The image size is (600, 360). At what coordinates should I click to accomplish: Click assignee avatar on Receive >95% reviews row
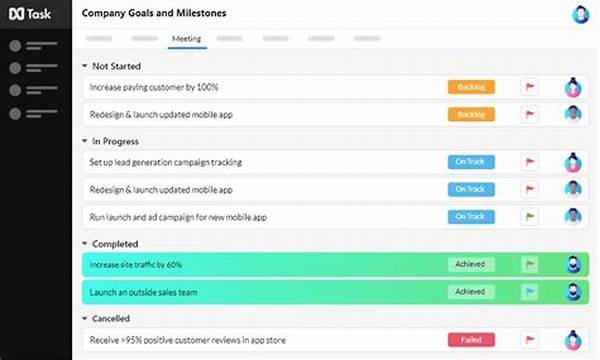573,340
